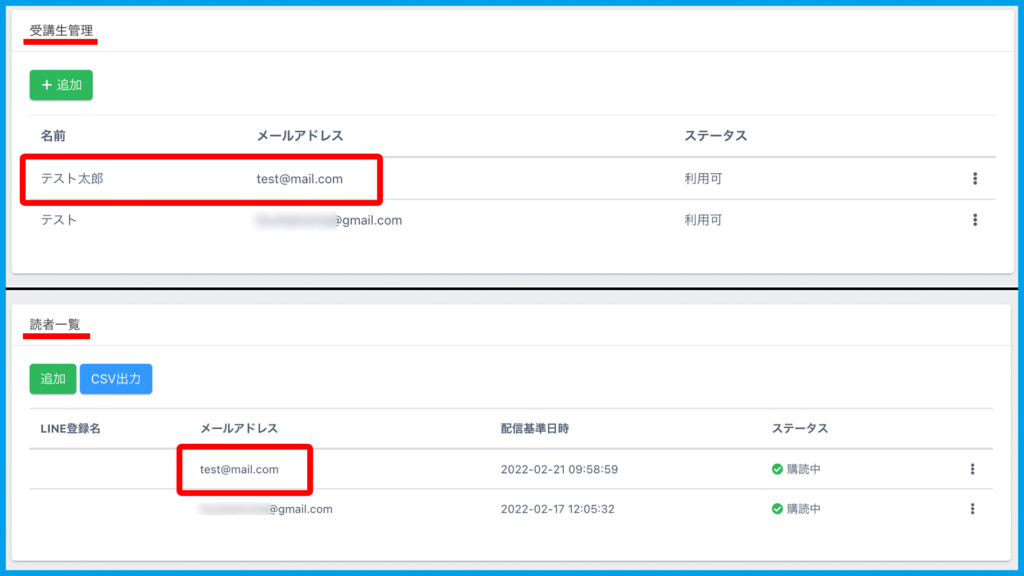Select the 2022-02-17 12:05:32 timestamp cell
Viewport: 1024px width, 576px height.
[x=559, y=509]
